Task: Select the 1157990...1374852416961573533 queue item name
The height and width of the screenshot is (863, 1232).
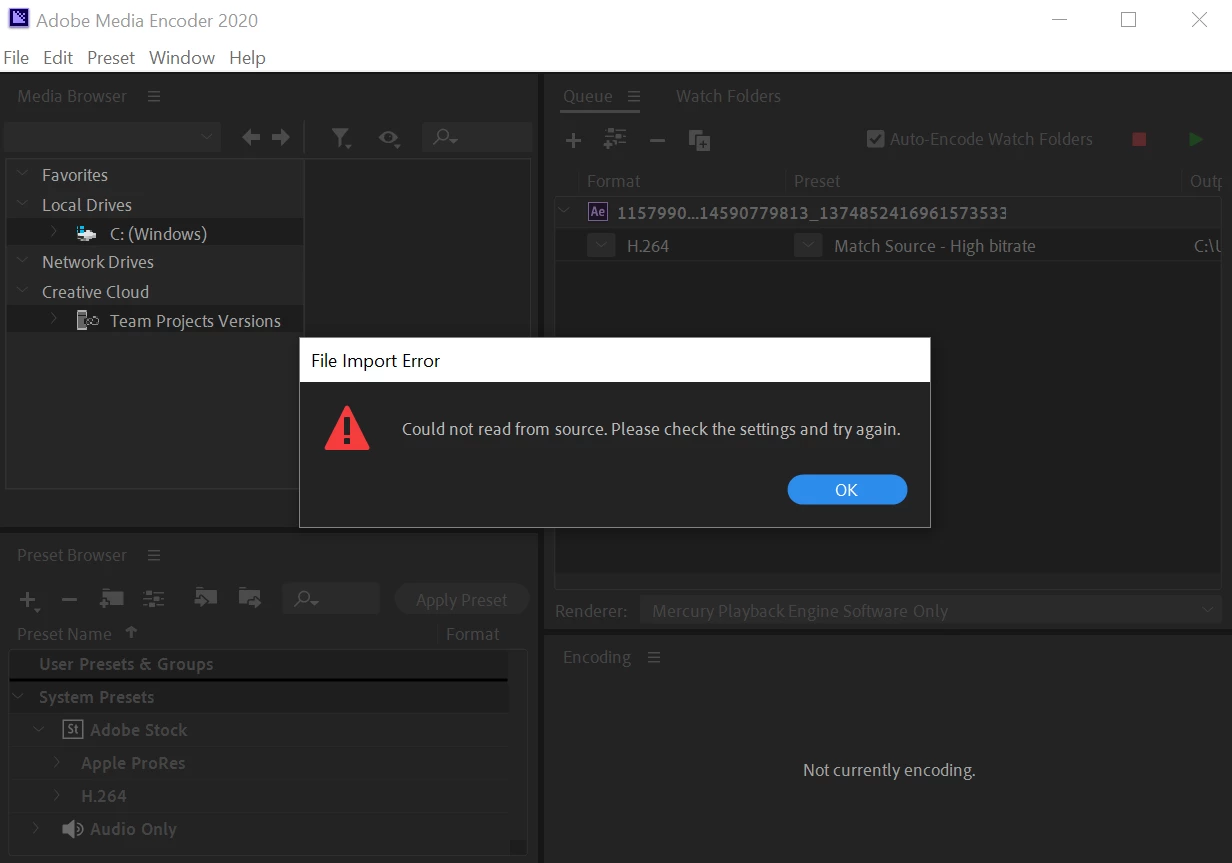Action: [x=811, y=213]
